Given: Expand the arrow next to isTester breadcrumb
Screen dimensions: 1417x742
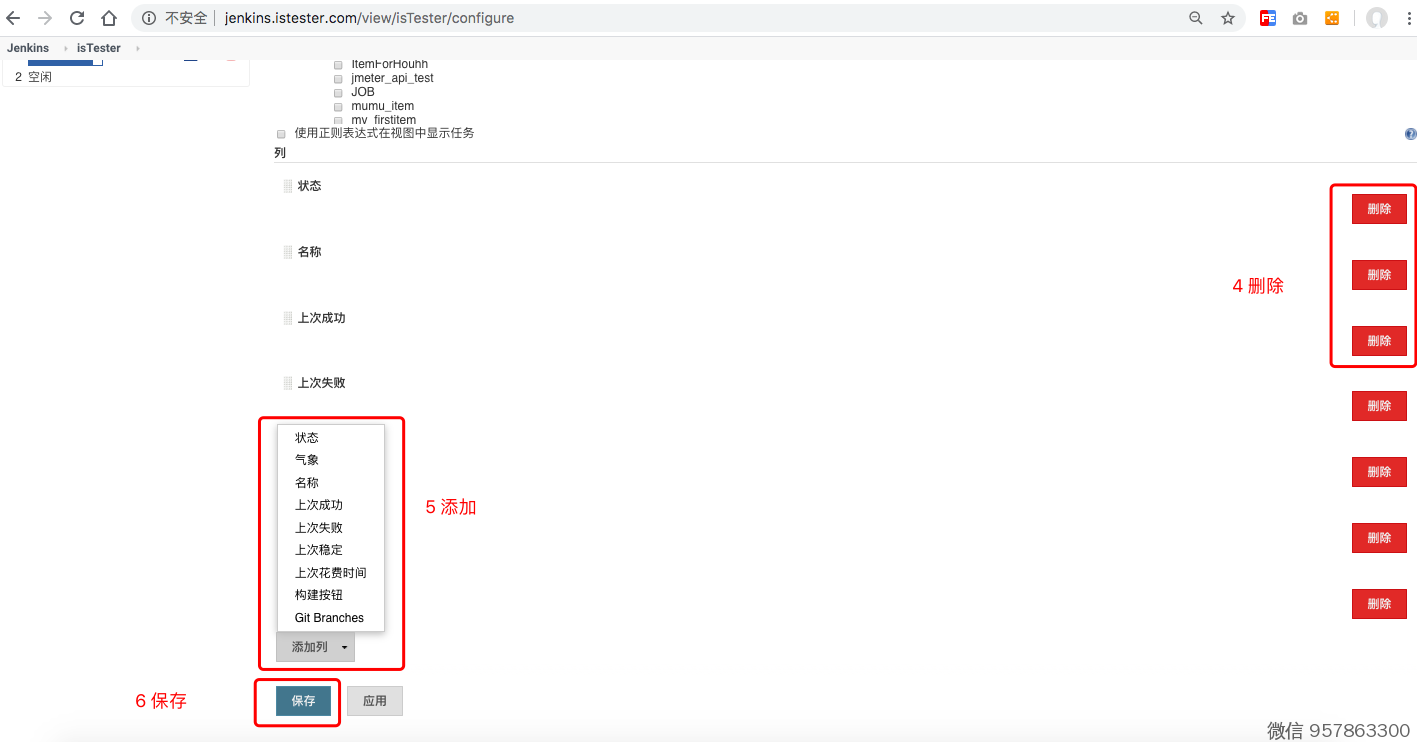Looking at the screenshot, I should (137, 48).
